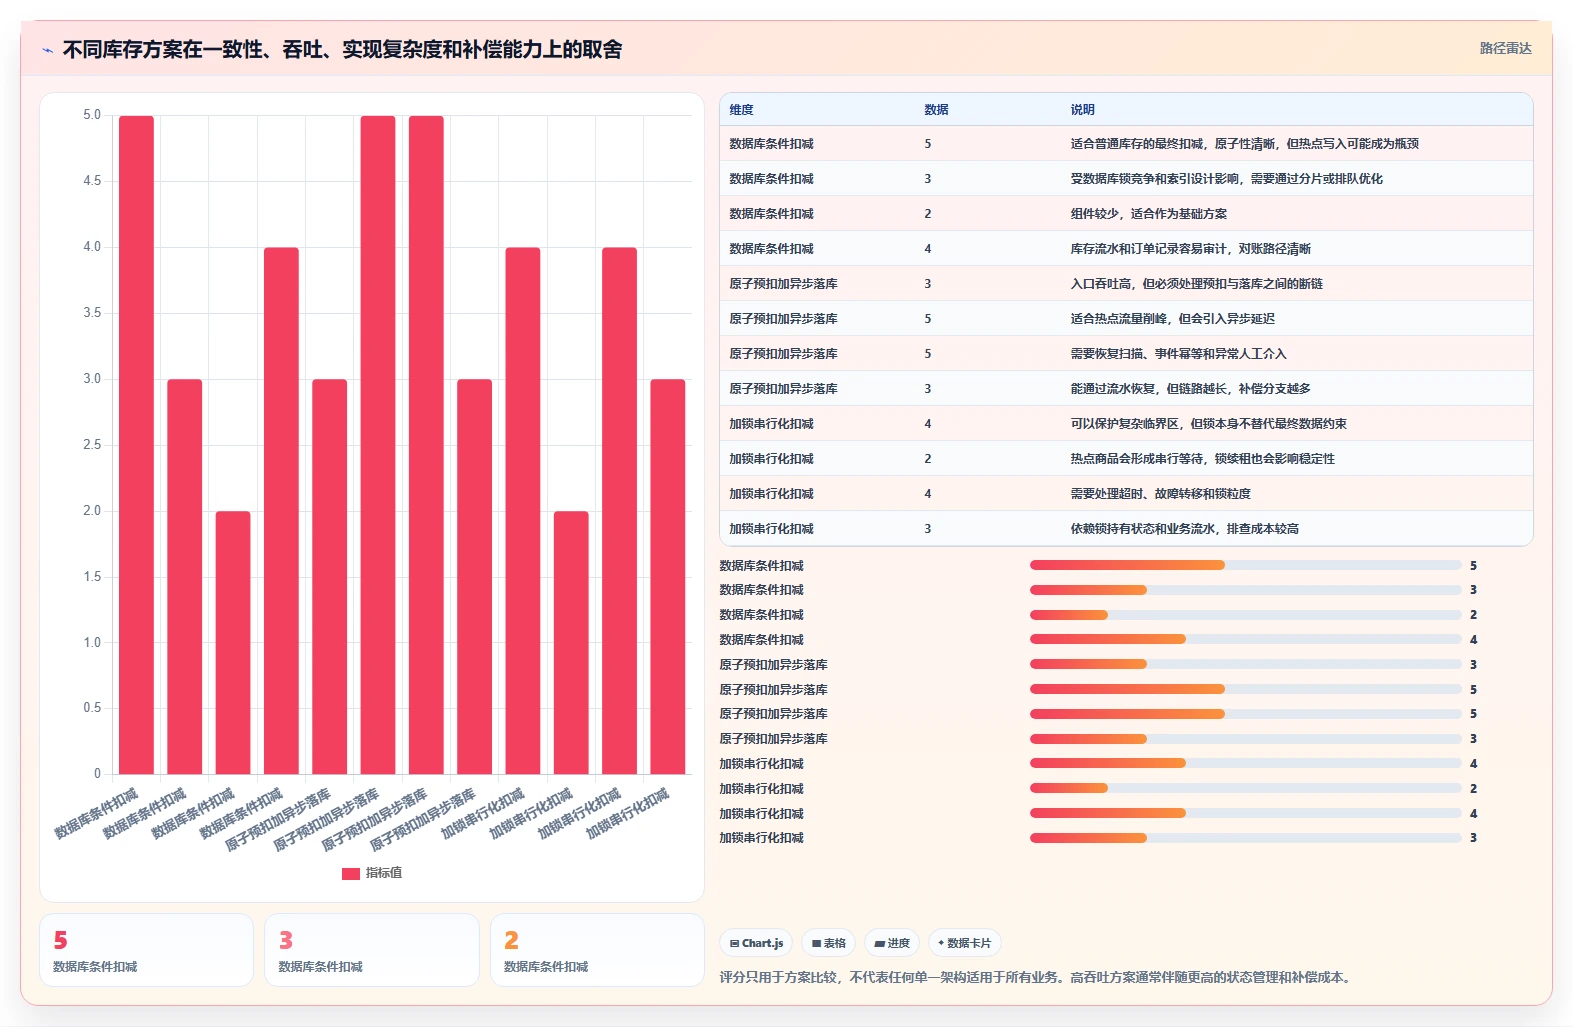
Task: Open the data card showing value 5
Action: click(147, 950)
